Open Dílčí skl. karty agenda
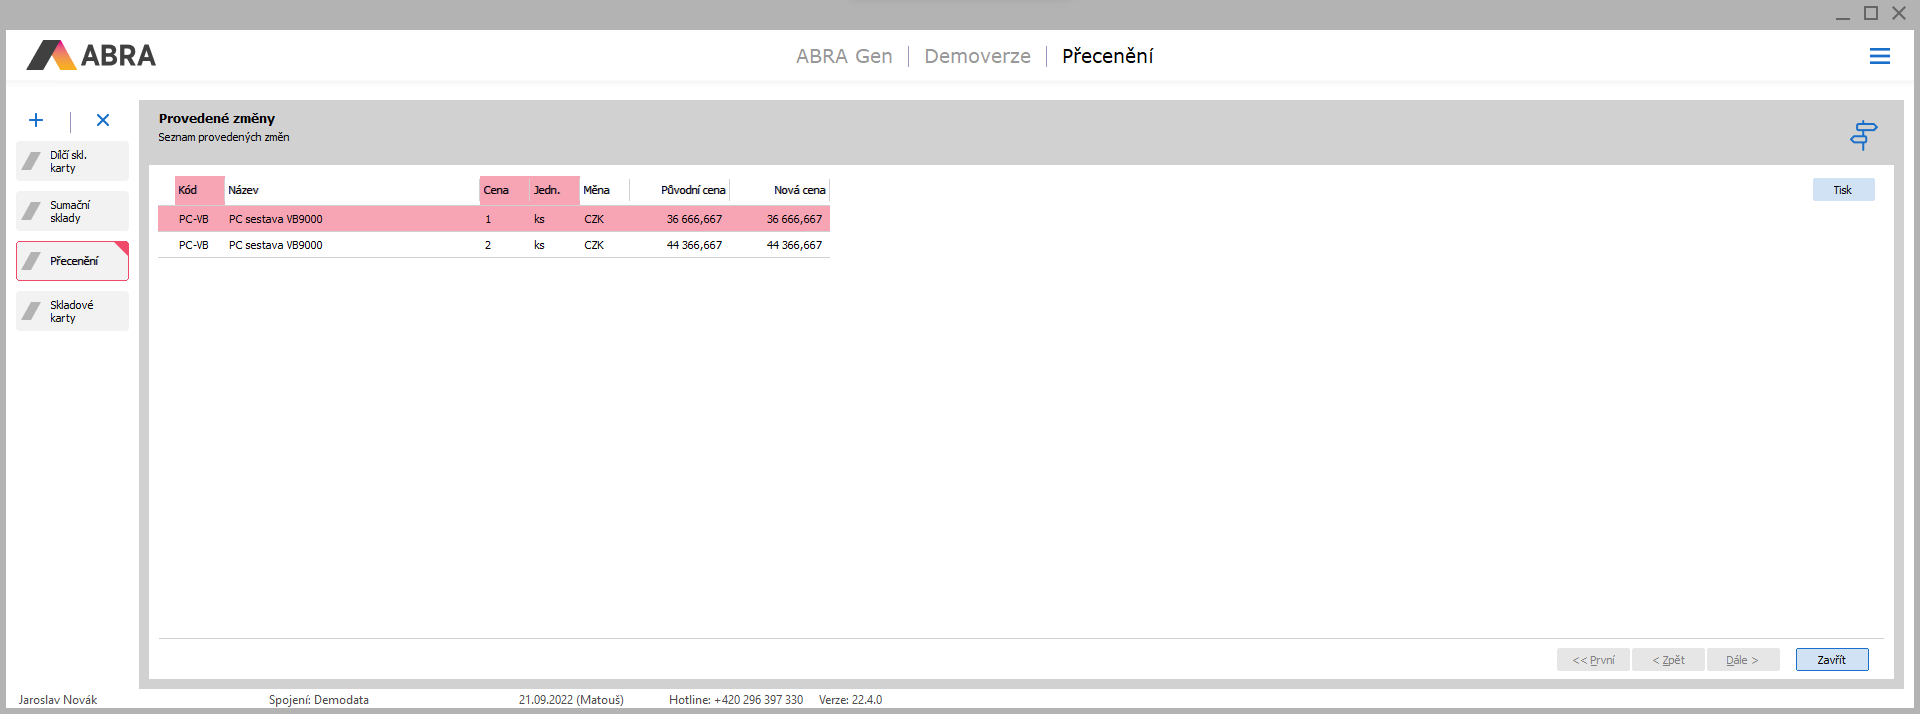1920x714 pixels. 72,161
